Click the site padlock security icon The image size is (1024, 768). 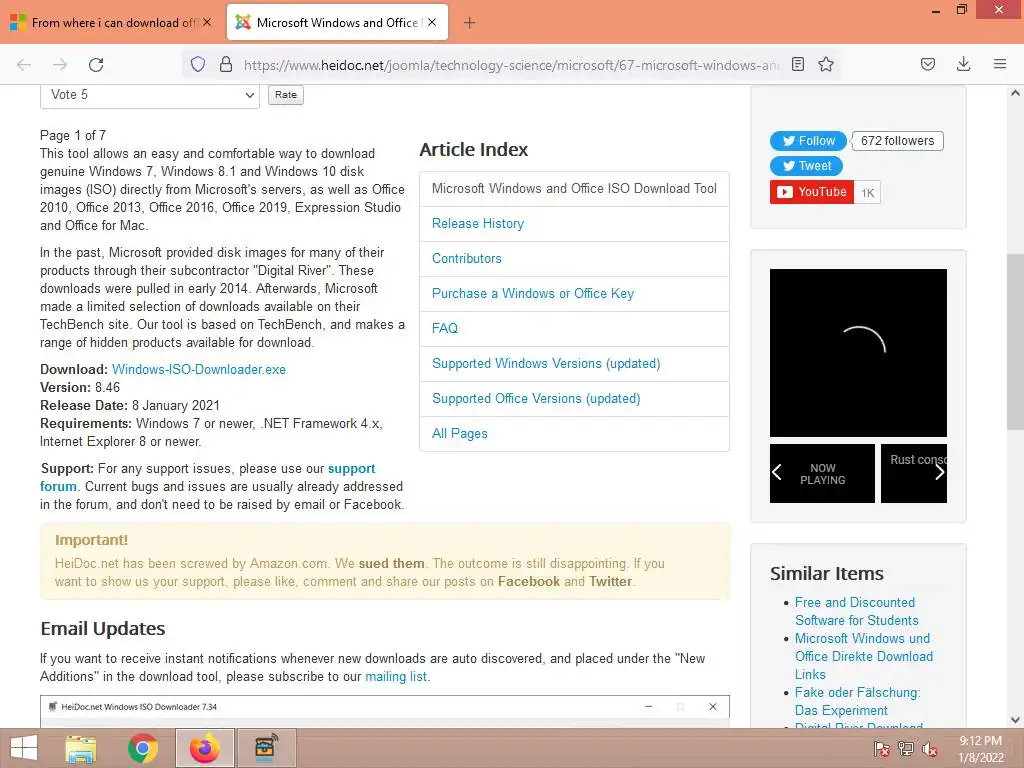pos(226,64)
